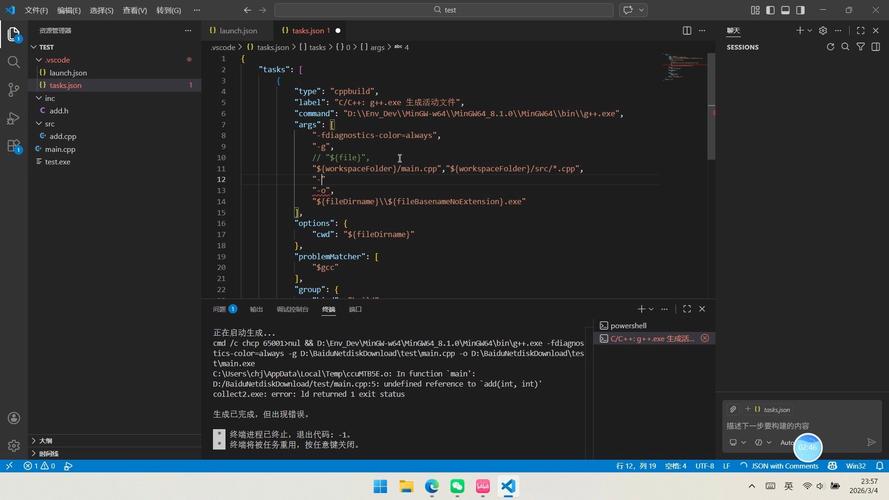Search chat sessions with magnifier icon
Image resolution: width=889 pixels, height=500 pixels.
[x=845, y=47]
